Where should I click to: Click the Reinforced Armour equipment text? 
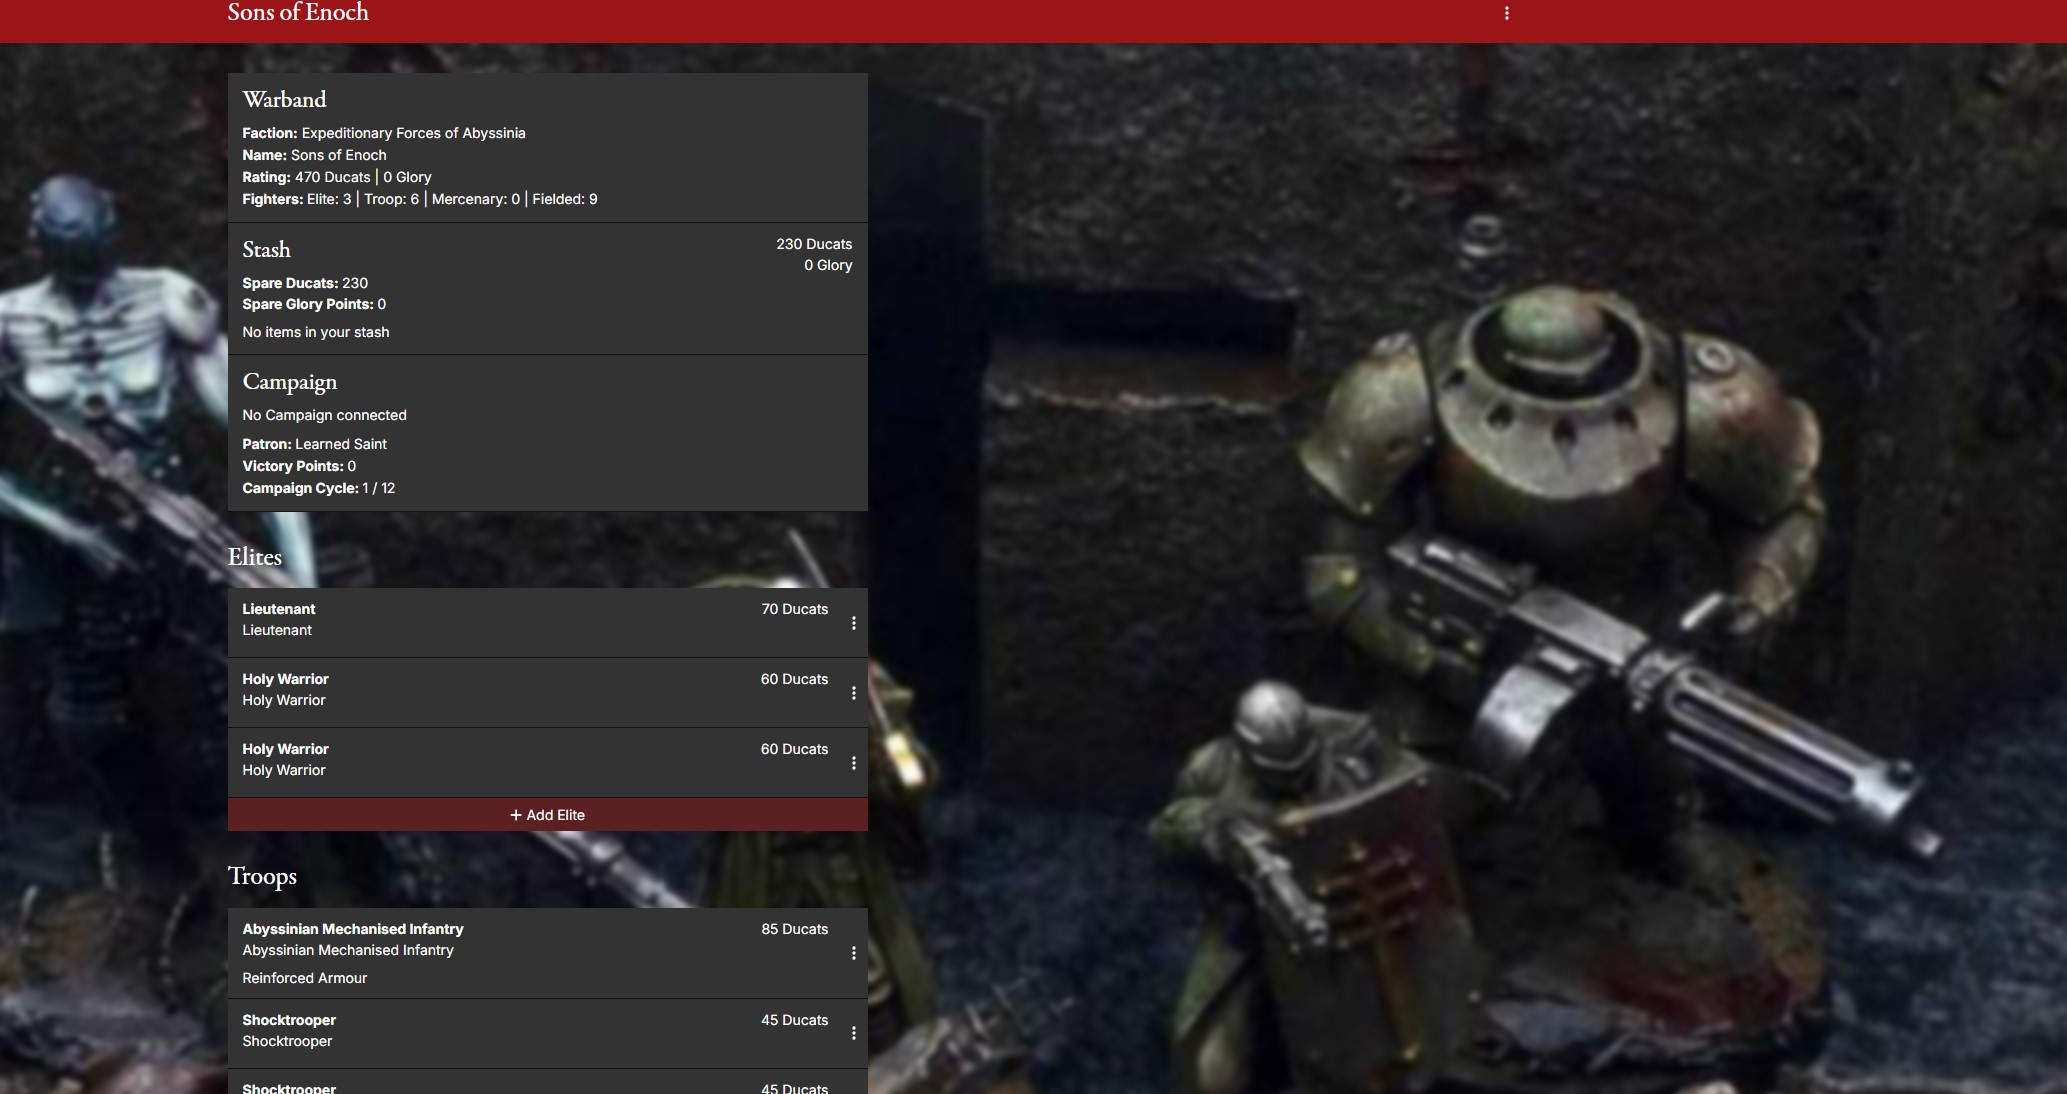point(305,978)
